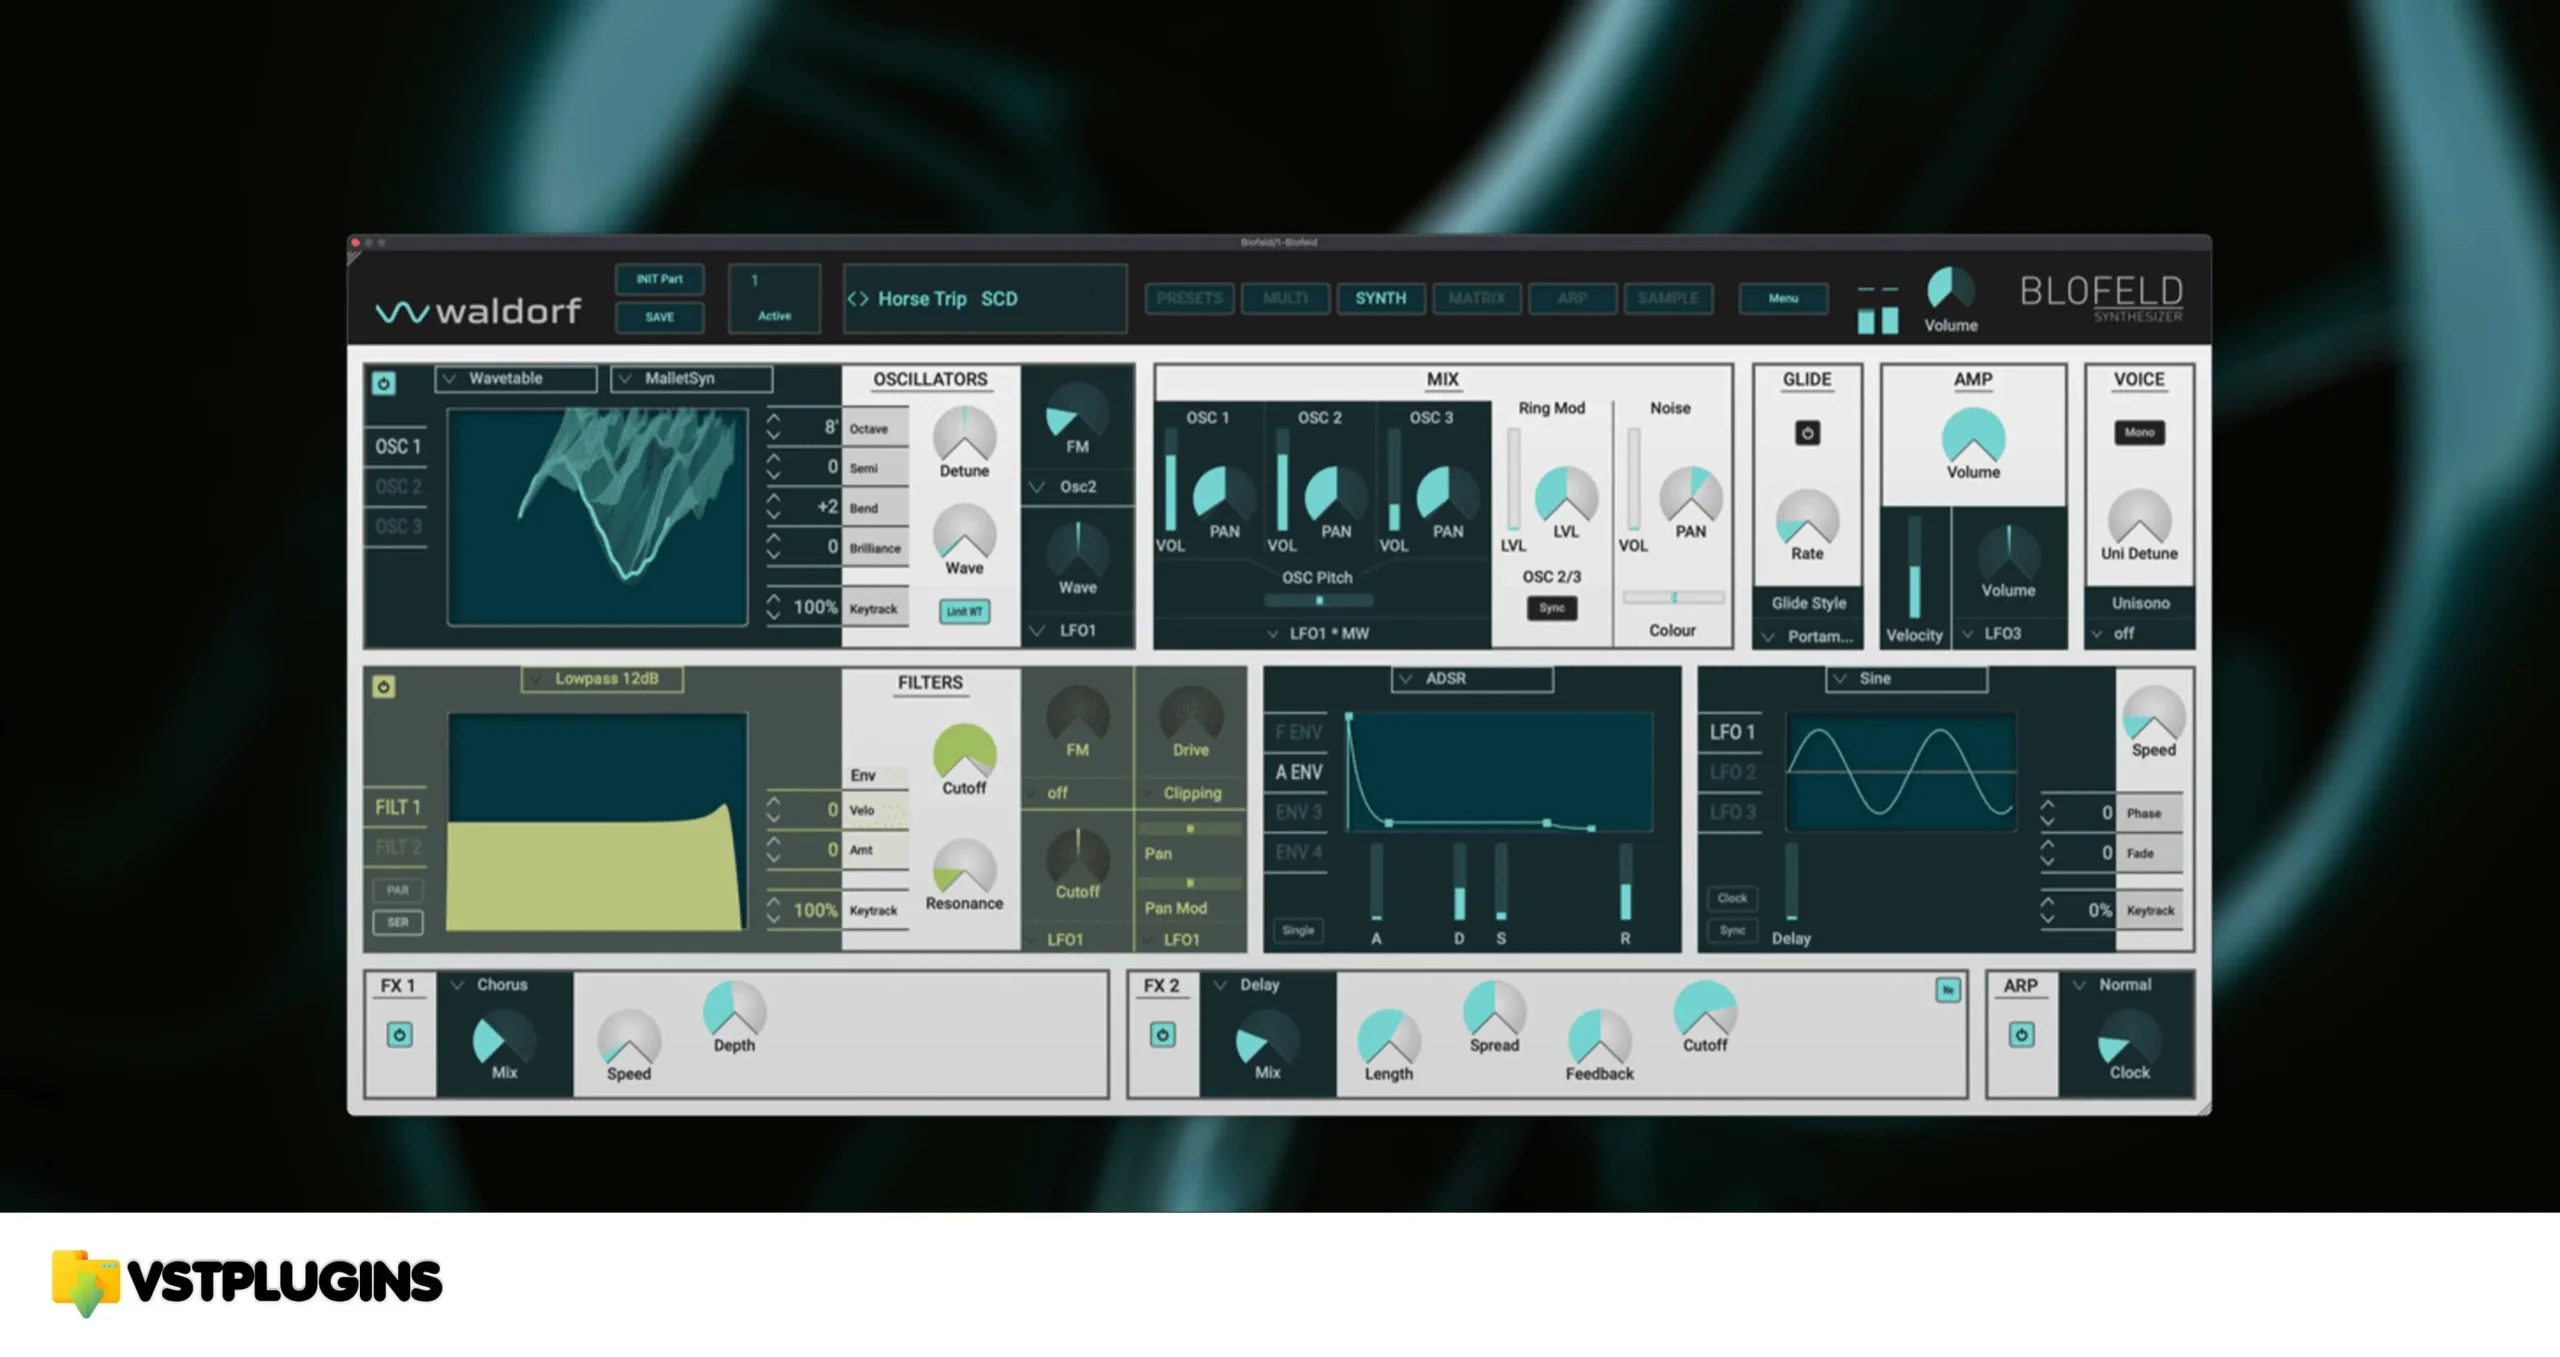This screenshot has height=1357, width=2560.
Task: Select SER filter routing
Action: (x=398, y=922)
